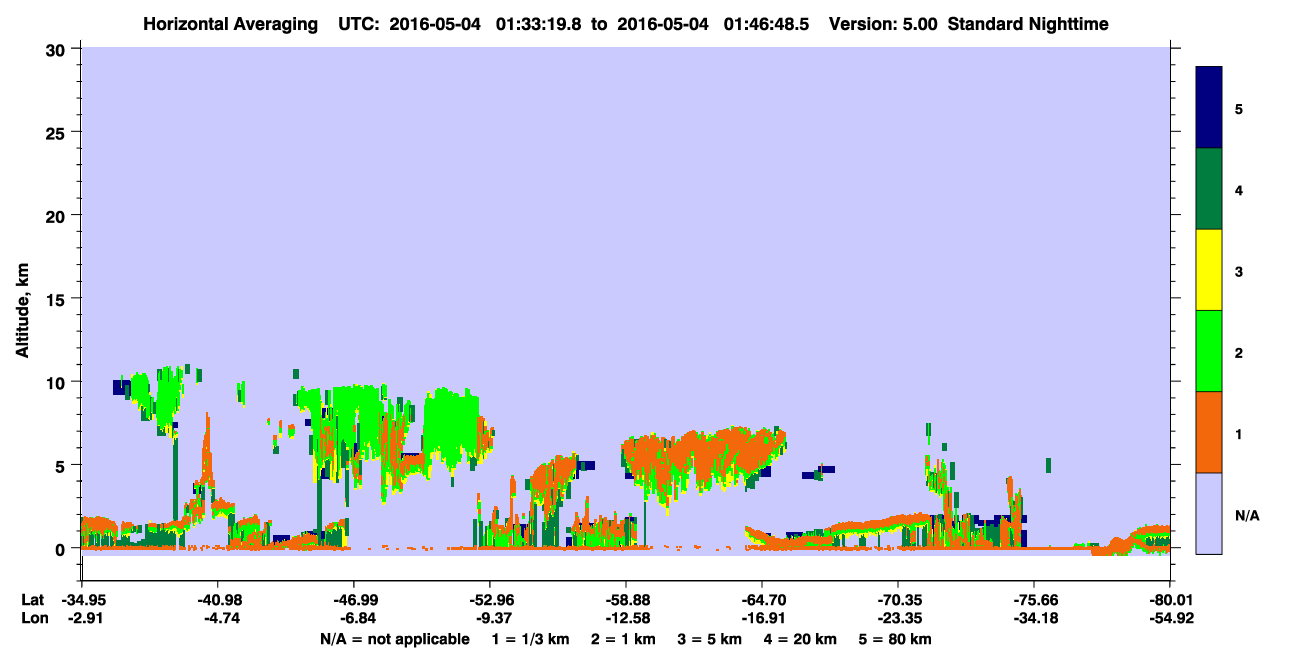Image resolution: width=1300 pixels, height=667 pixels.
Task: Click longitude value -23.35
Action: pyautogui.click(x=898, y=618)
